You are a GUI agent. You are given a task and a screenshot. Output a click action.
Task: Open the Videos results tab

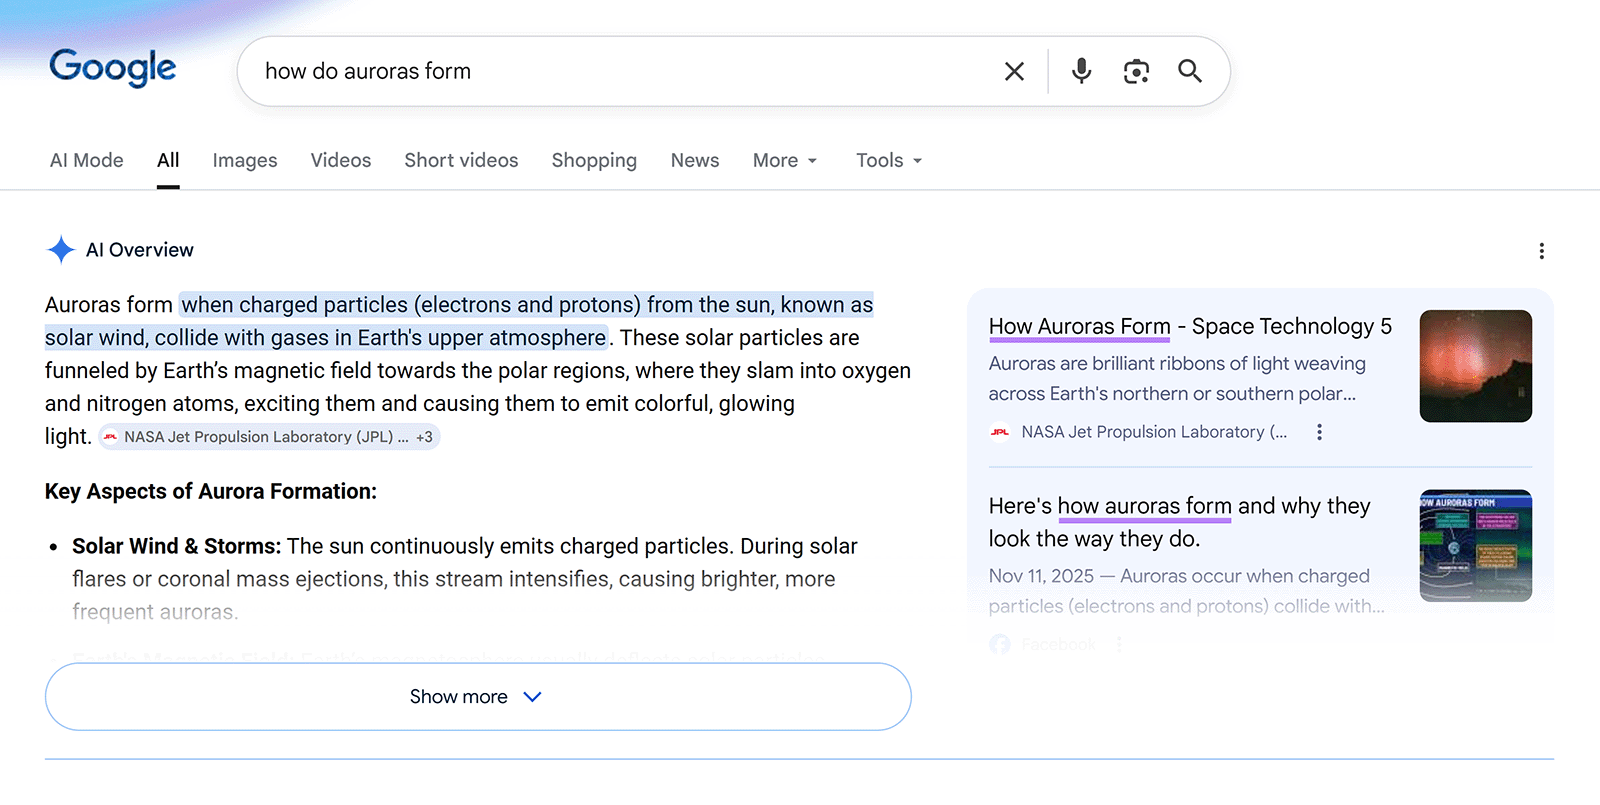[x=341, y=160]
